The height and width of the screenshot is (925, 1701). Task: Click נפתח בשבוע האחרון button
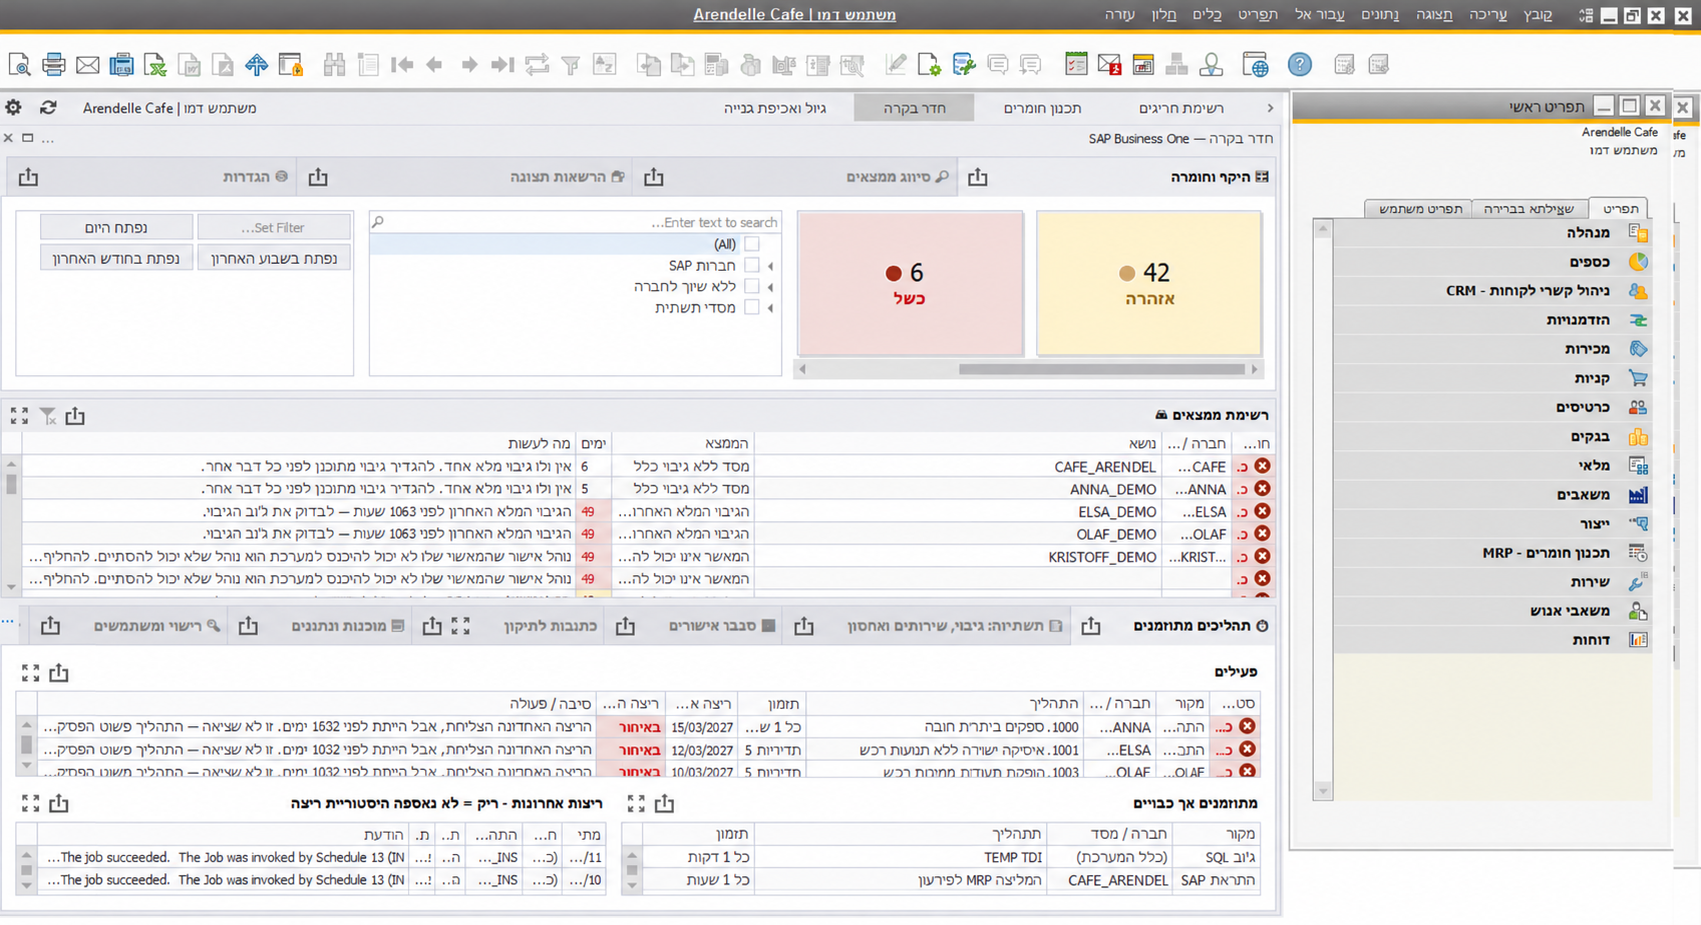click(274, 258)
